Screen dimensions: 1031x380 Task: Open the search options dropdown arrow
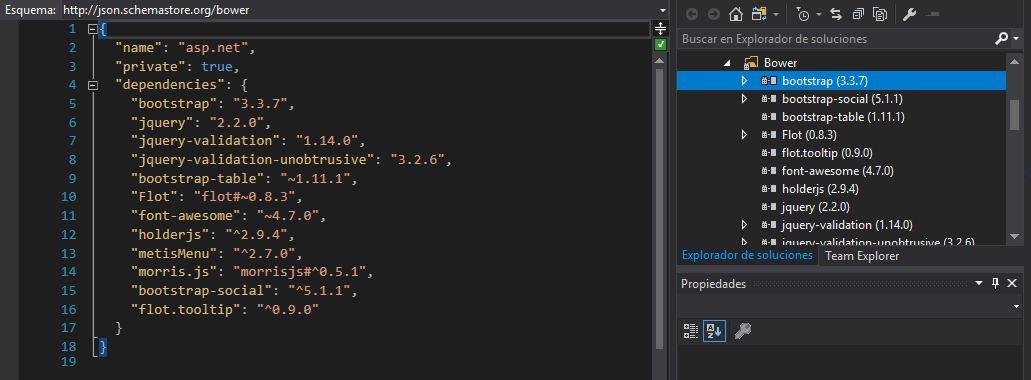(1017, 39)
